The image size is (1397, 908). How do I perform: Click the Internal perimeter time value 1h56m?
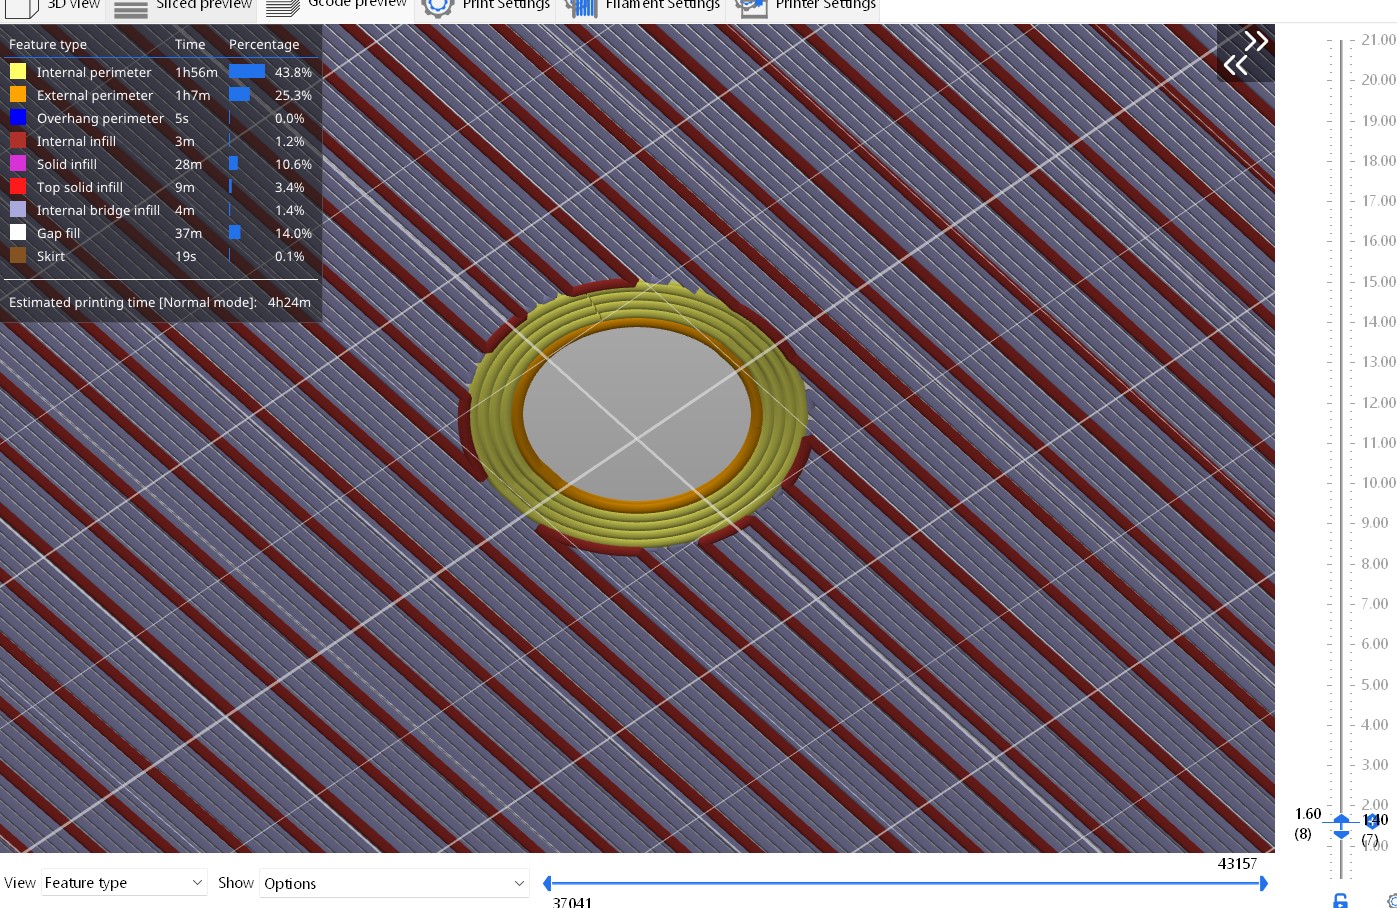coord(196,72)
